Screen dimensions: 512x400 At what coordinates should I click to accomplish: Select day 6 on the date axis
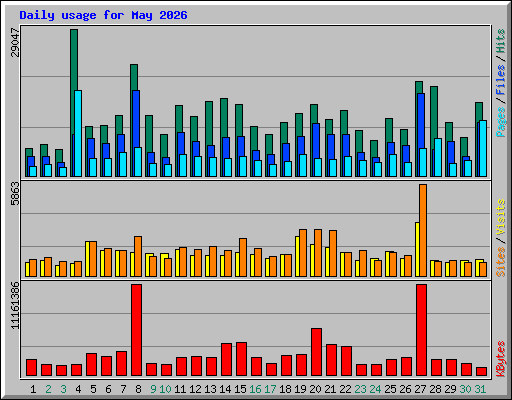point(108,389)
